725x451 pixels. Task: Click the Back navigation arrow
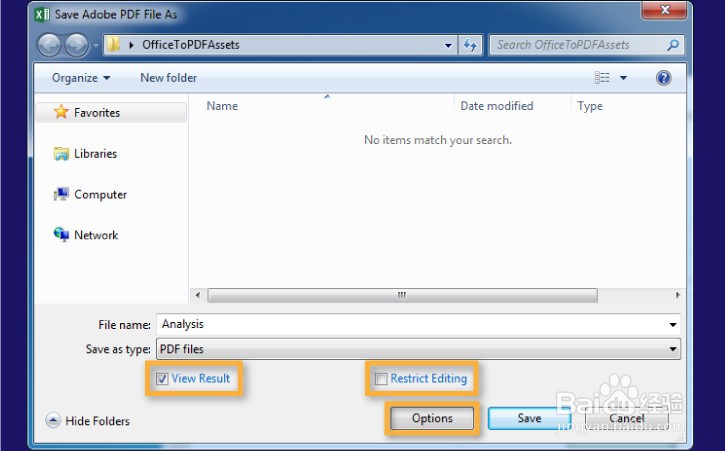(x=49, y=45)
